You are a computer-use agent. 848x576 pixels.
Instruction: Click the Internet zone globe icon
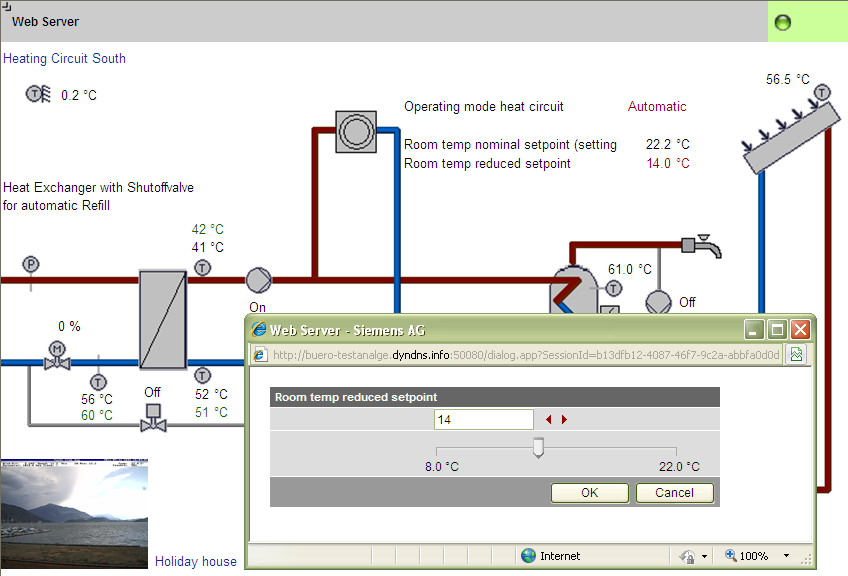pyautogui.click(x=528, y=555)
